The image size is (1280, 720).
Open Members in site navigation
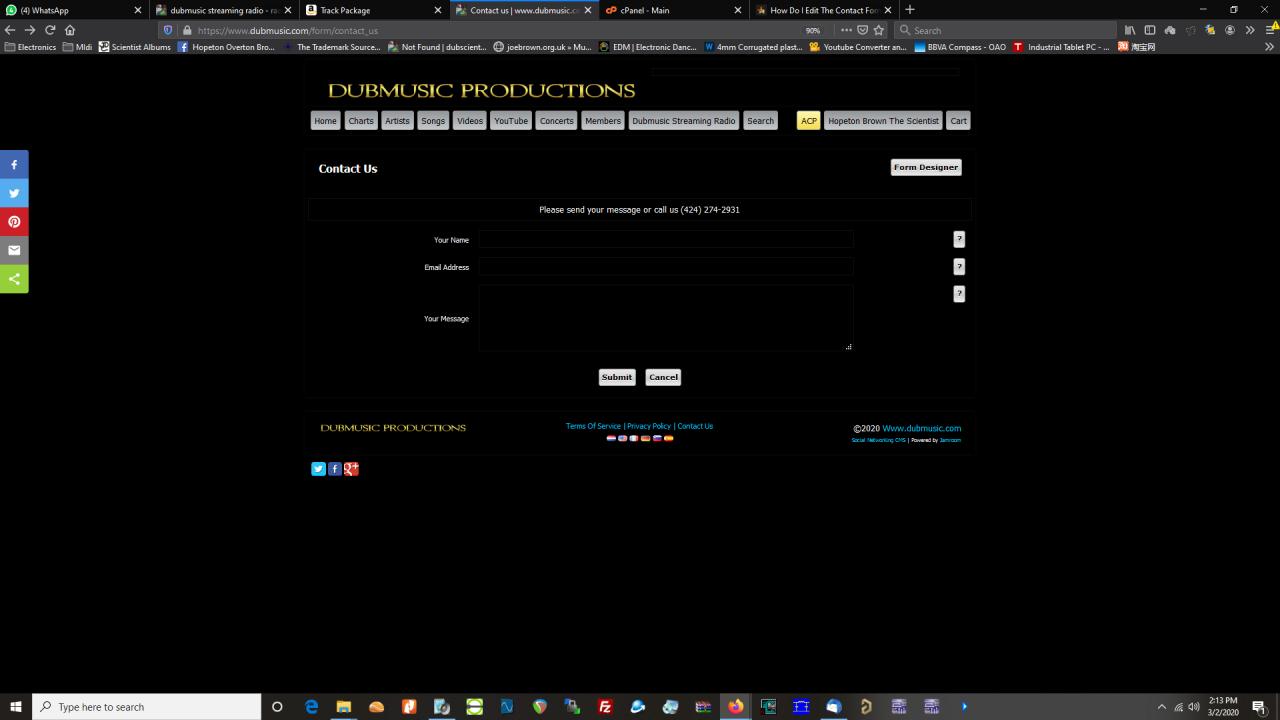coord(603,121)
